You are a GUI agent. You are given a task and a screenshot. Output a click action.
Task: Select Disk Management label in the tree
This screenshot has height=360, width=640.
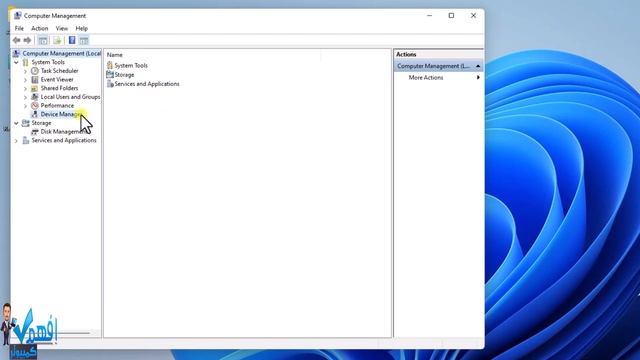(63, 131)
